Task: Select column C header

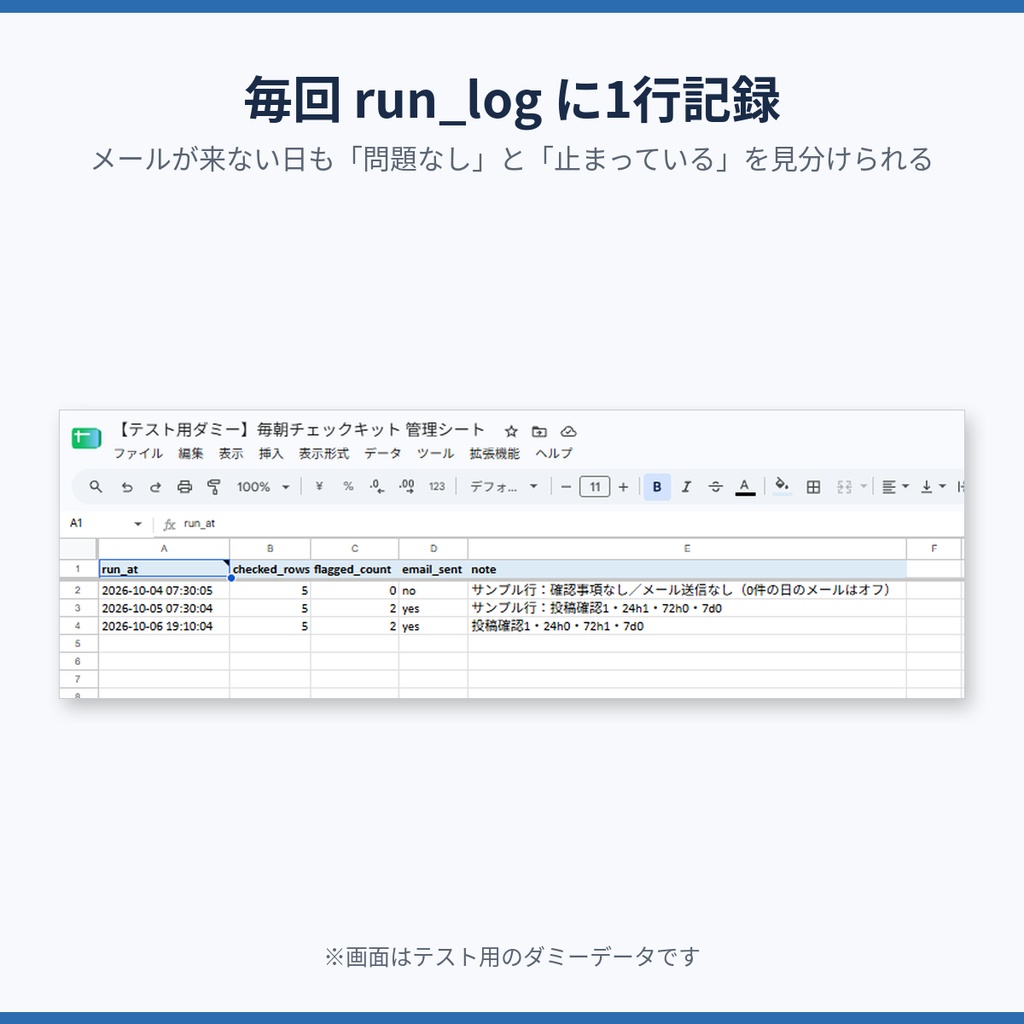Action: click(x=355, y=549)
